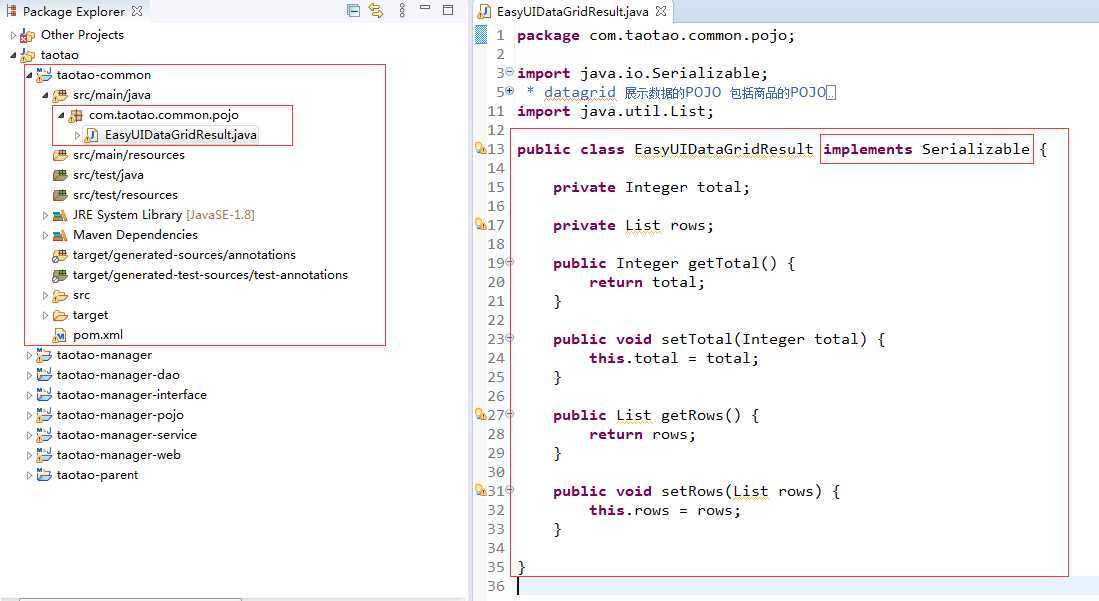
Task: Open the Package Explorer View Menu
Action: 401,11
